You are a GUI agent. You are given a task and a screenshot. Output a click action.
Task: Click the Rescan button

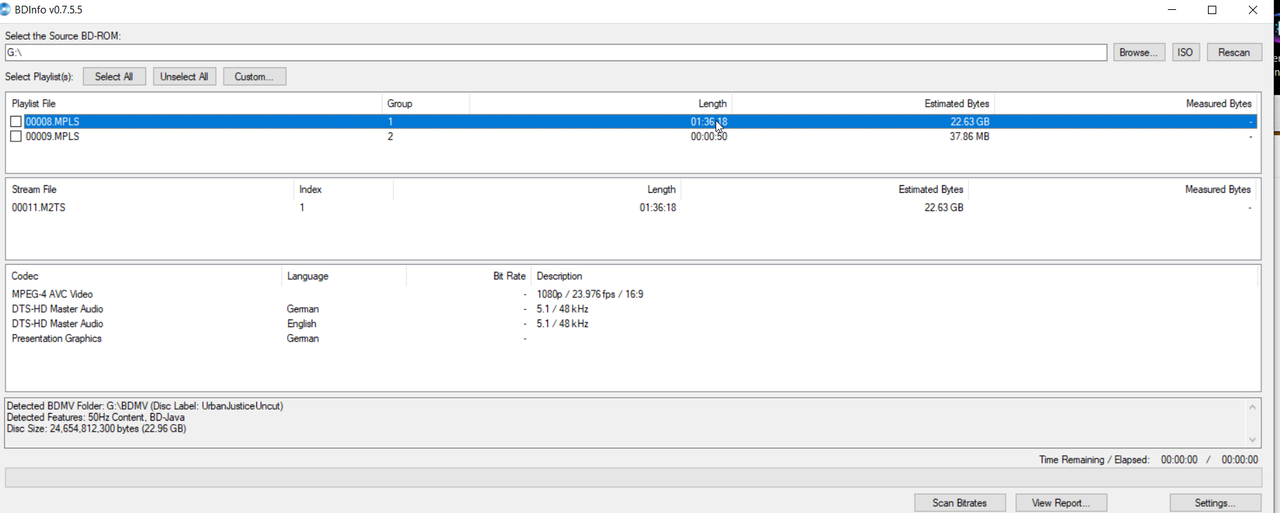click(1234, 52)
